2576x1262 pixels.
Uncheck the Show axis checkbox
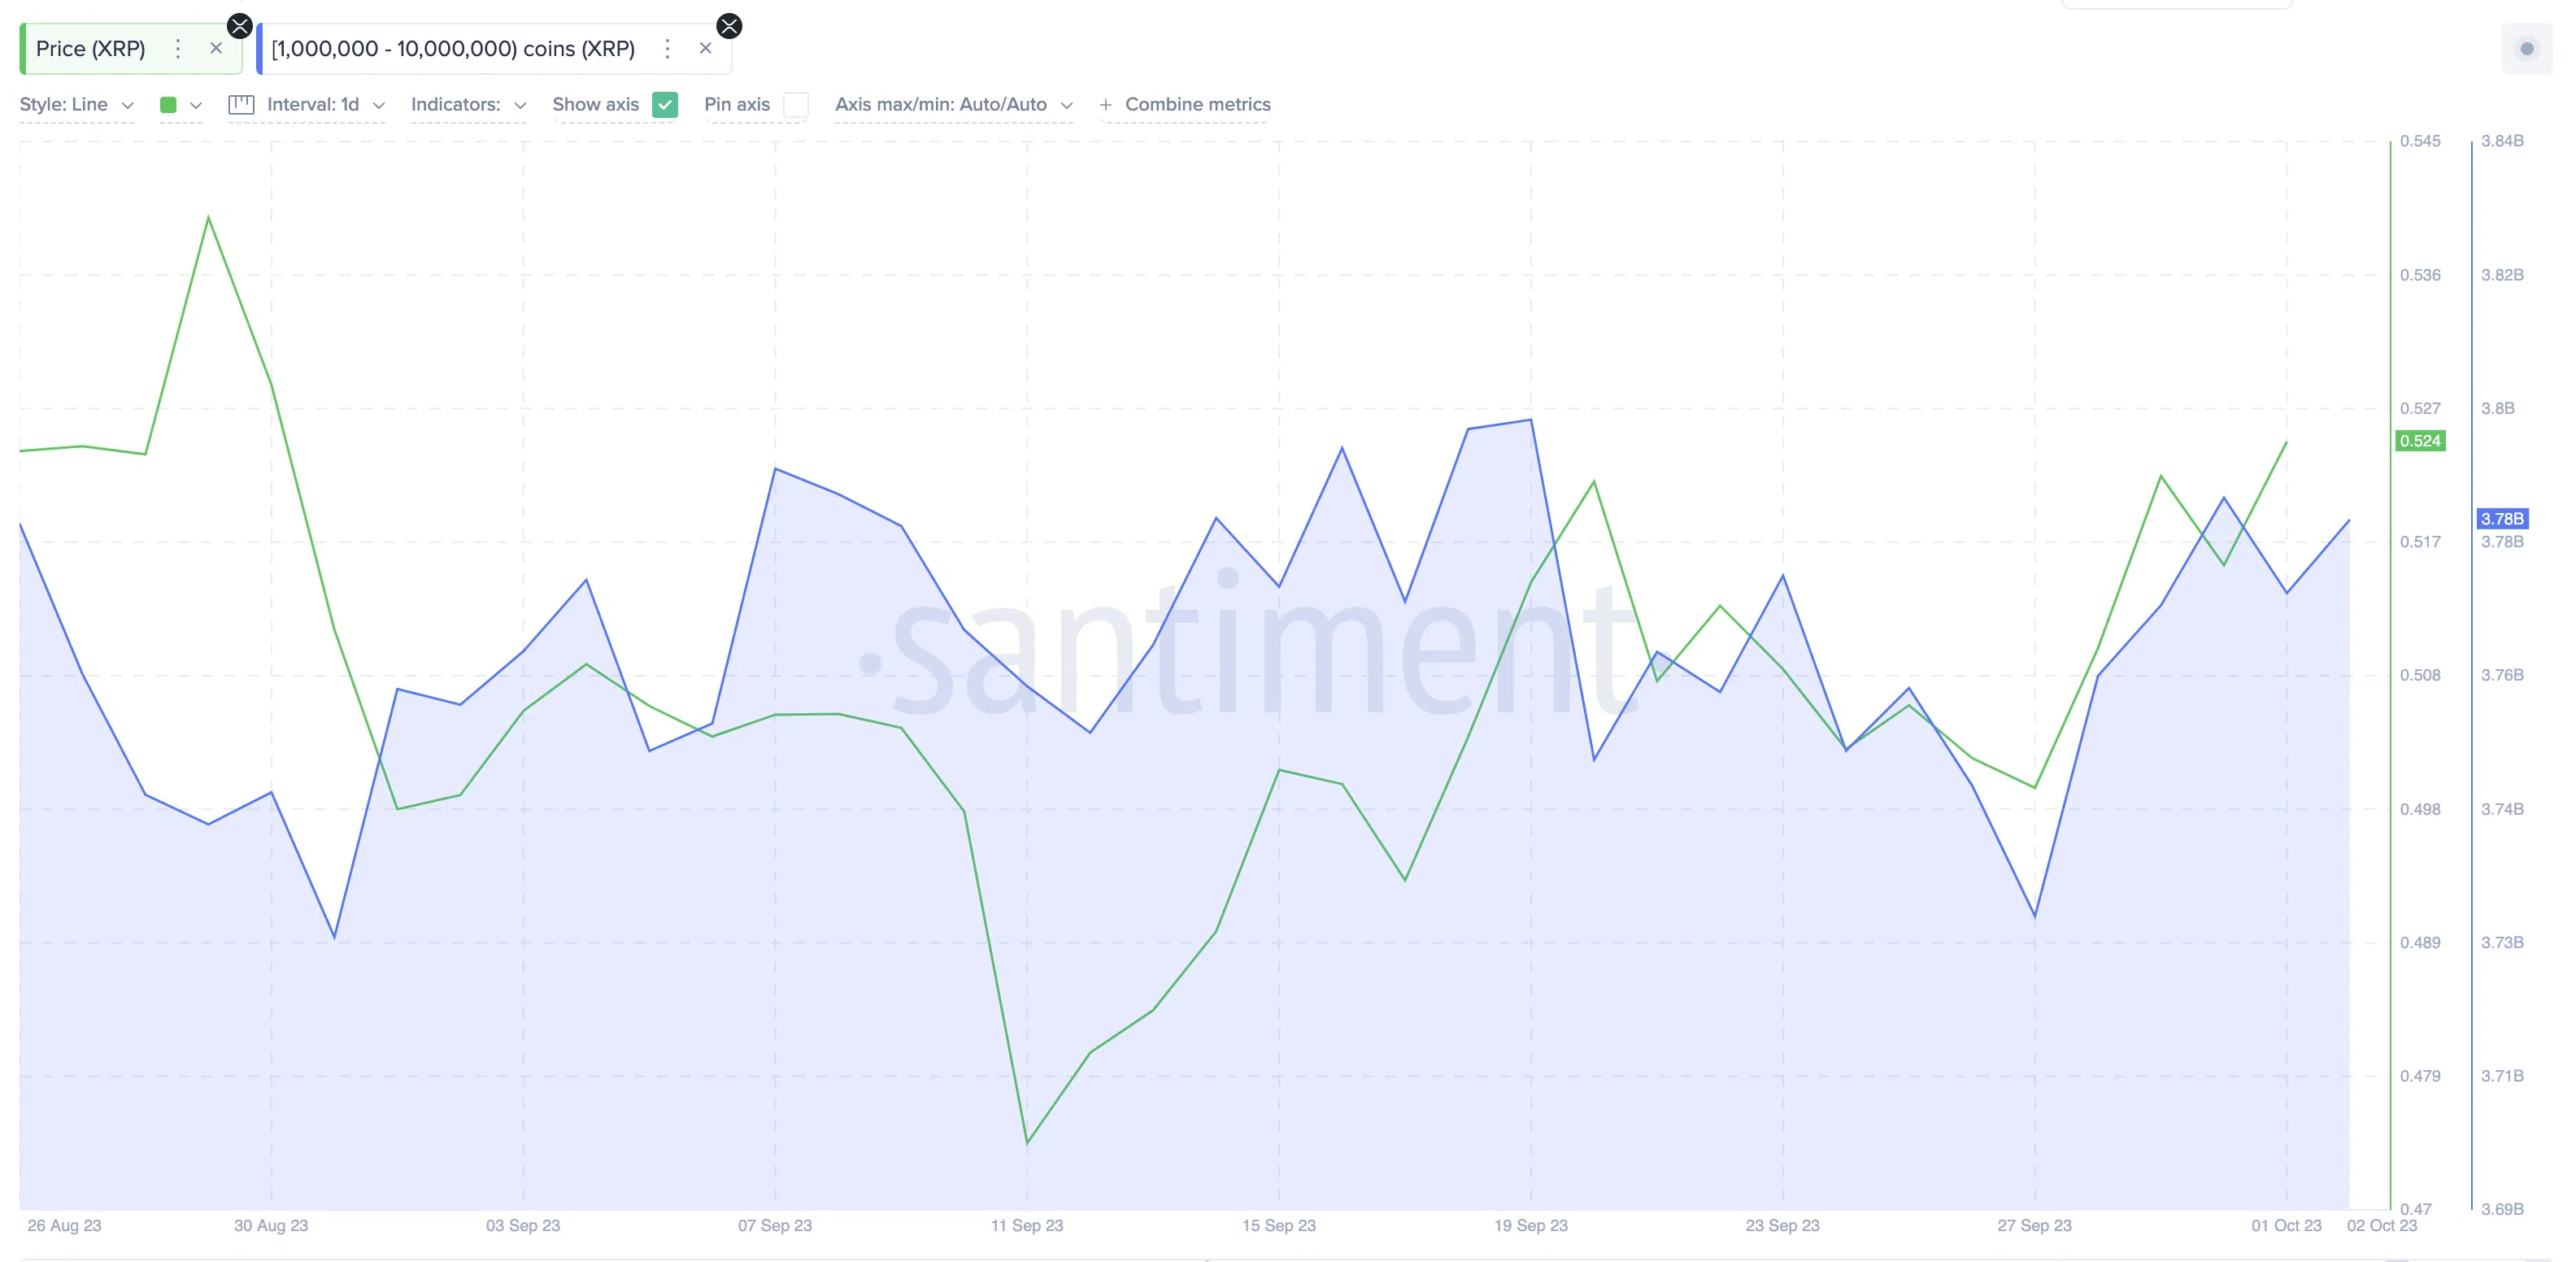(665, 105)
